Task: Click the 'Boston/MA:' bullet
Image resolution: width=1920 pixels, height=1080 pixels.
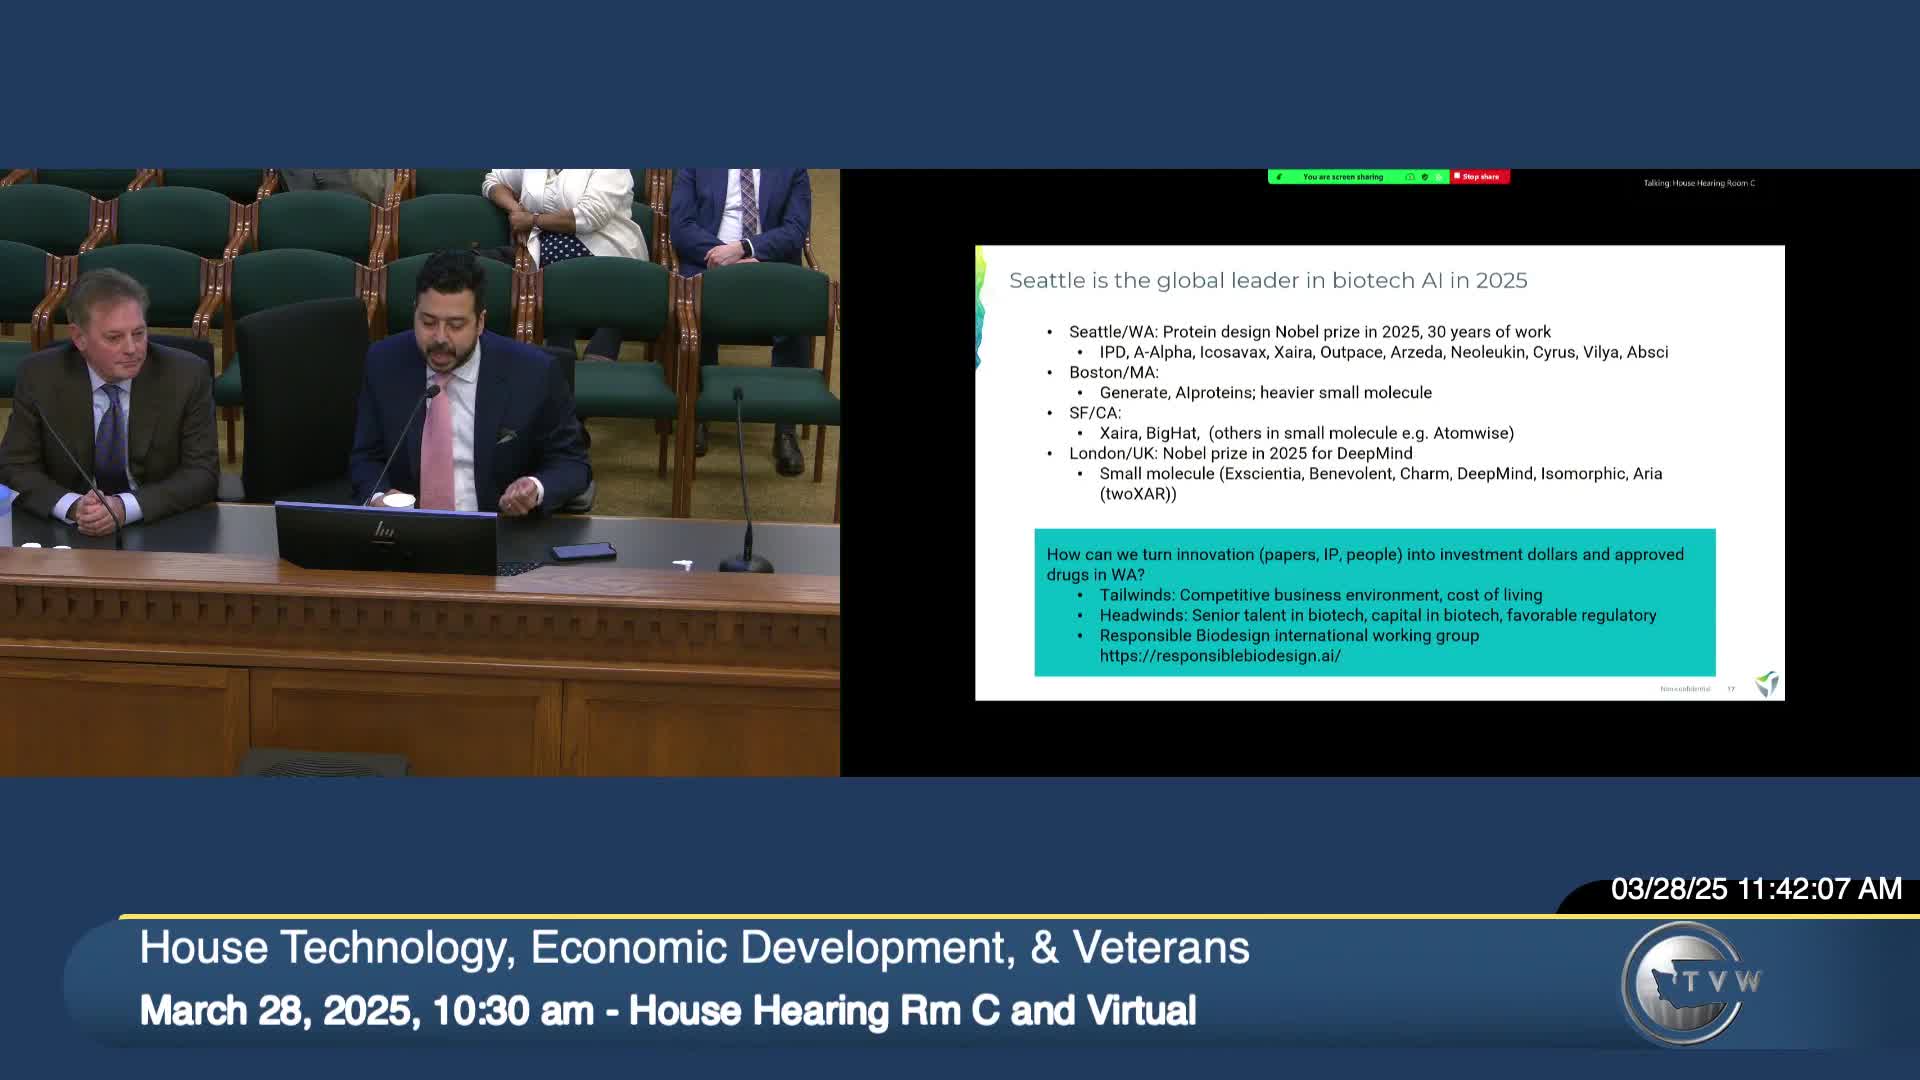Action: [1114, 372]
